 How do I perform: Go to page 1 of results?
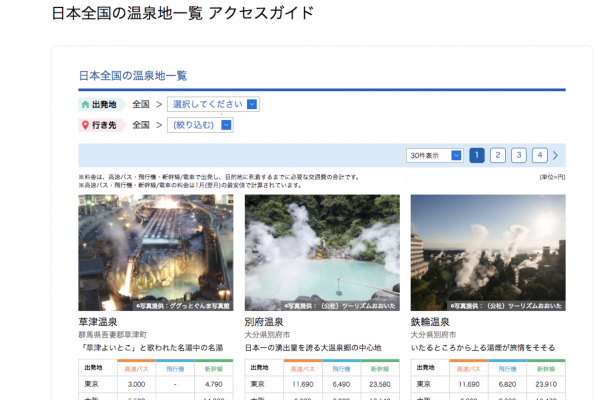tap(477, 155)
